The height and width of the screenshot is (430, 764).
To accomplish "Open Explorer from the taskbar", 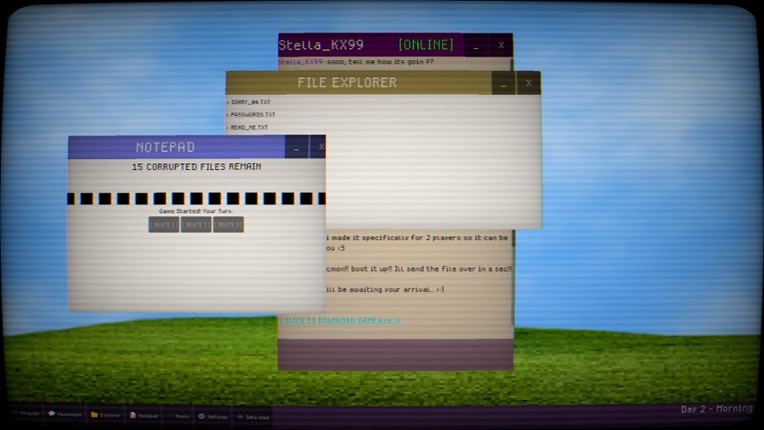I will coord(106,415).
